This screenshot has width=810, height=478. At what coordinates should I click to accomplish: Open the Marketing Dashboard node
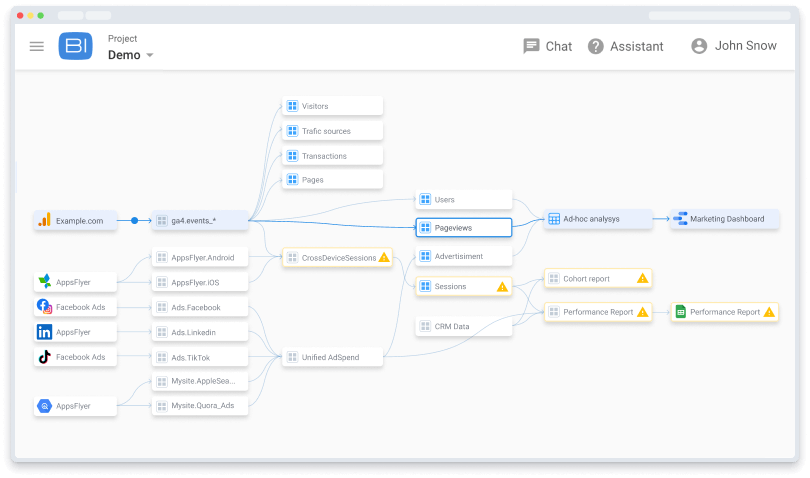[x=724, y=219]
